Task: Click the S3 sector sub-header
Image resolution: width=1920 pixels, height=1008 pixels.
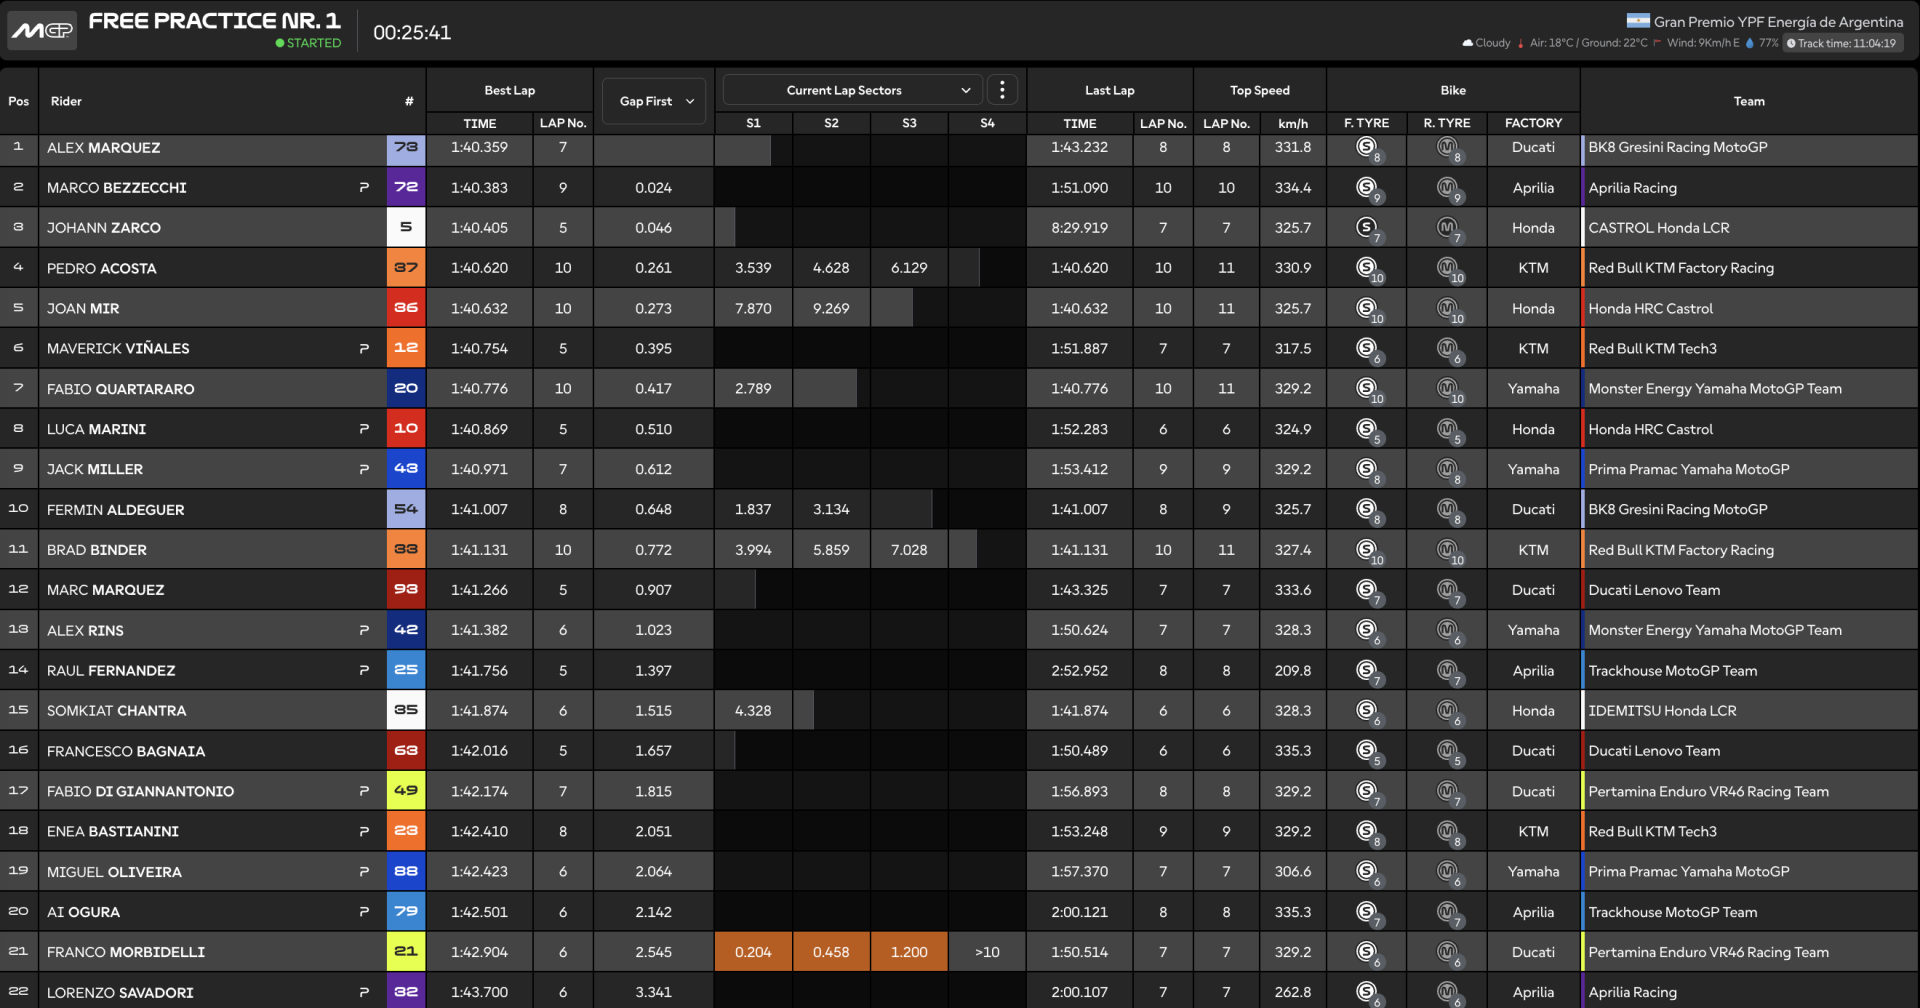Action: (909, 123)
